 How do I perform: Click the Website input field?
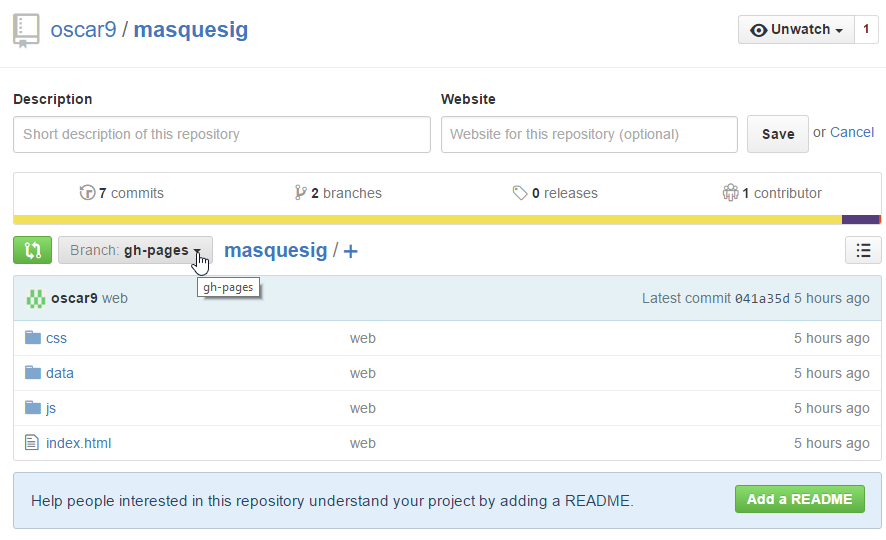coord(588,134)
